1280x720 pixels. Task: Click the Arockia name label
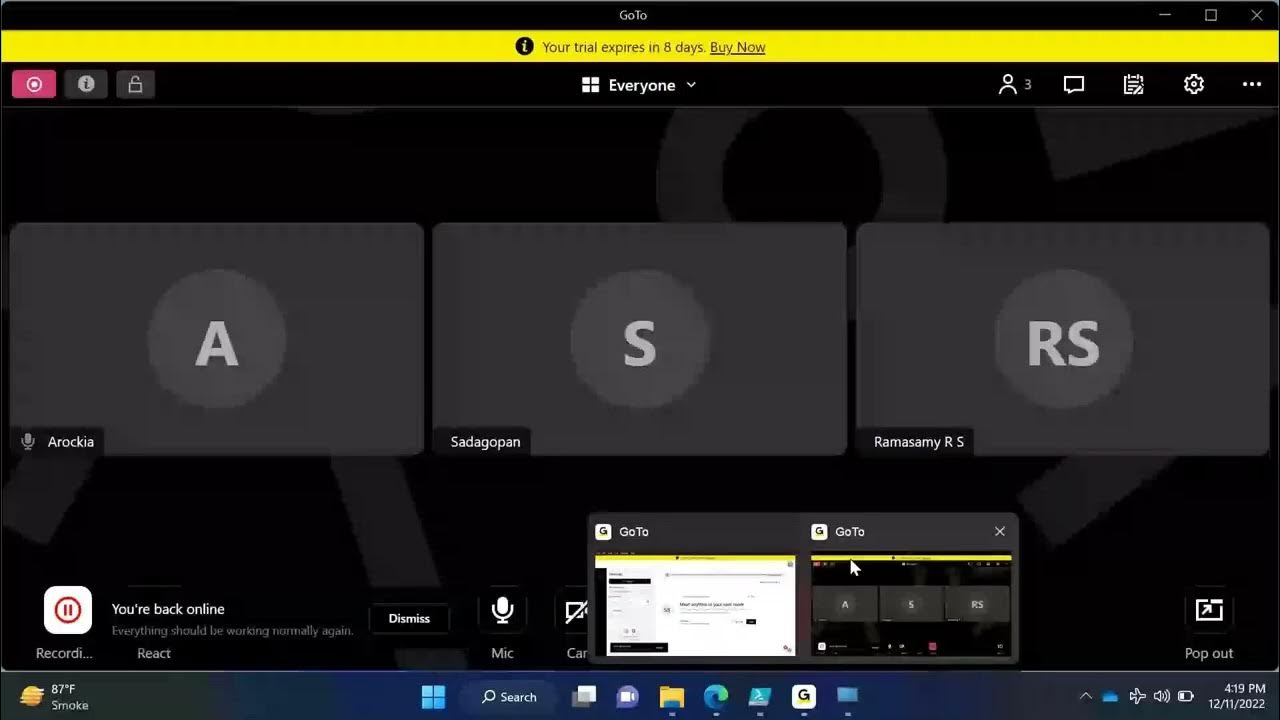[71, 441]
